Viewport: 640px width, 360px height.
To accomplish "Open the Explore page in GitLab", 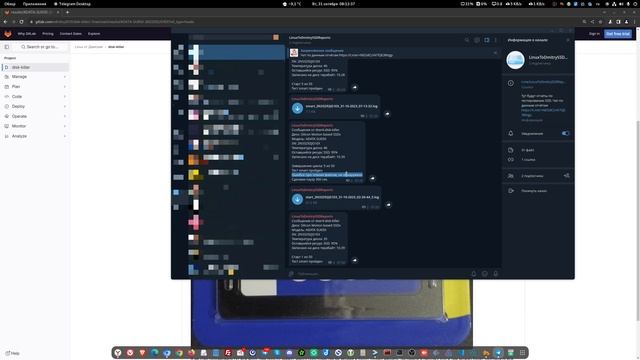I will 94,34.
